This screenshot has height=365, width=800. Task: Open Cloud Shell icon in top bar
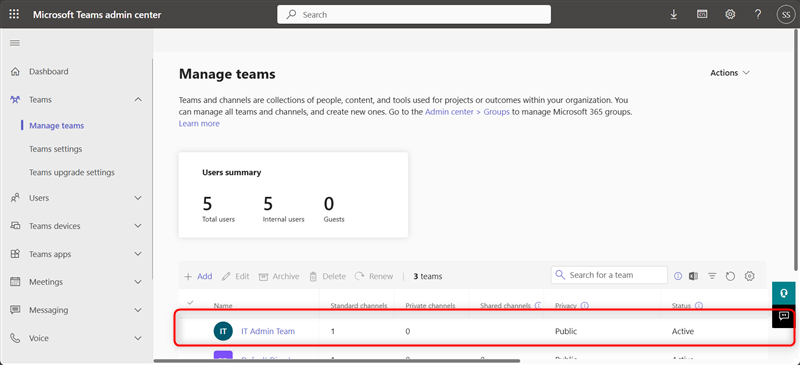702,14
